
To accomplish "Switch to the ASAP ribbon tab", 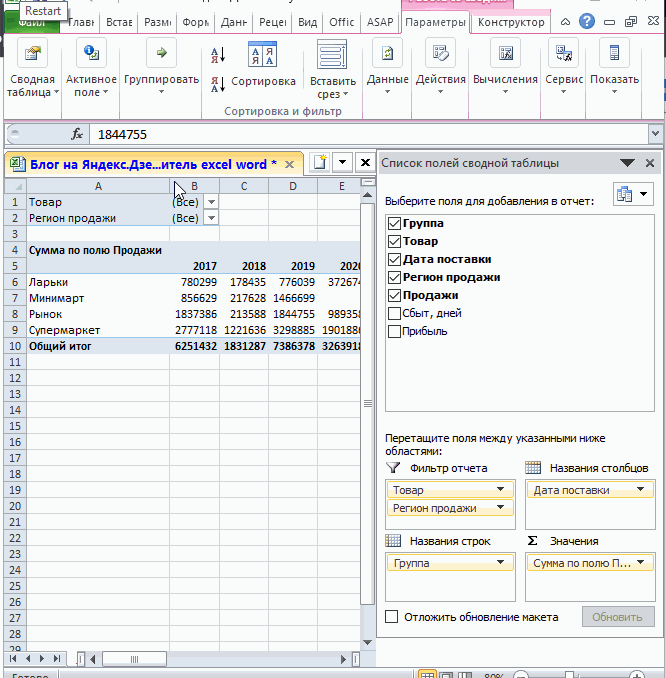I will coord(380,22).
